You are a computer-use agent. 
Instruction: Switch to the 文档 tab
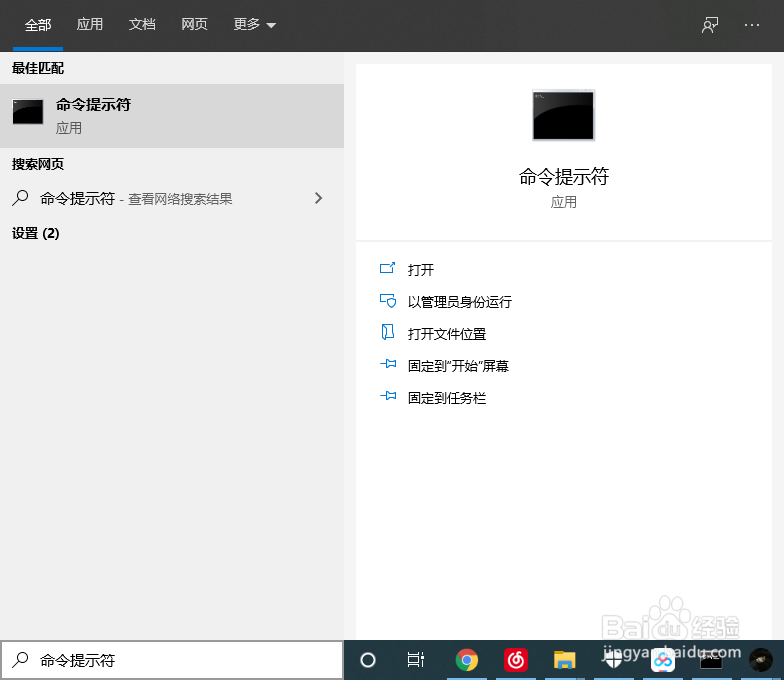pyautogui.click(x=142, y=24)
